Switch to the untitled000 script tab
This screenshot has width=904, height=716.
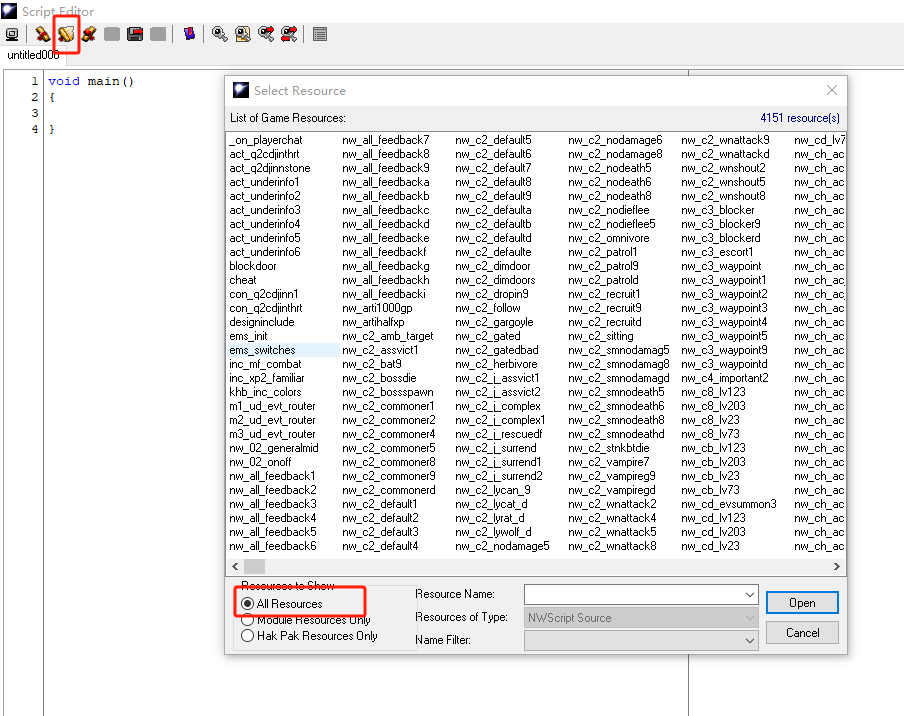click(33, 55)
